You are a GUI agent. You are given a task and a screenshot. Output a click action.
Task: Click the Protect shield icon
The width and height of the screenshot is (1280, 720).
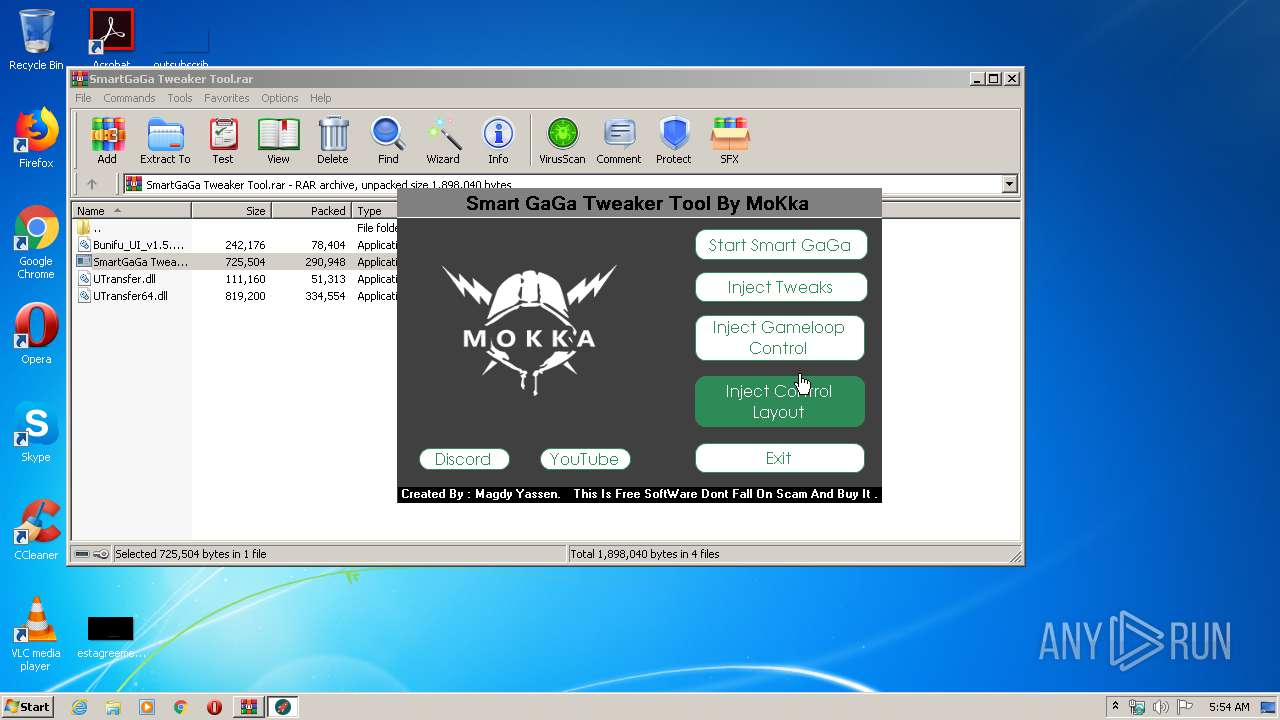[674, 140]
